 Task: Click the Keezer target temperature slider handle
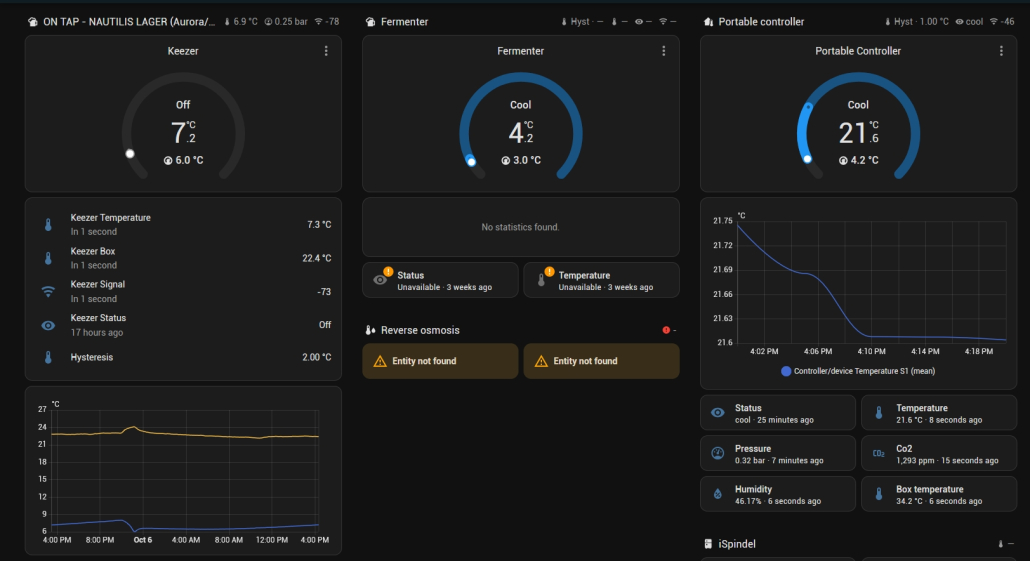pyautogui.click(x=129, y=154)
